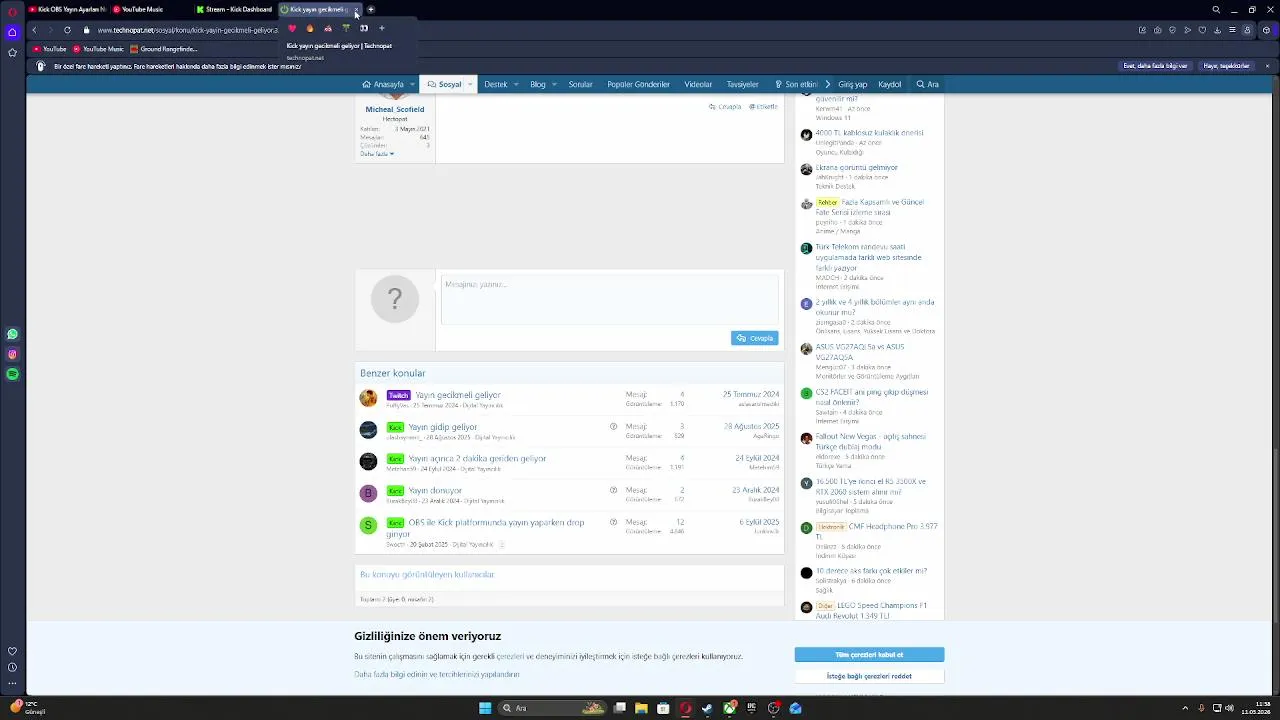Viewport: 1280px width, 720px height.
Task: Open Popüler Gönderiler menu item
Action: click(x=638, y=85)
